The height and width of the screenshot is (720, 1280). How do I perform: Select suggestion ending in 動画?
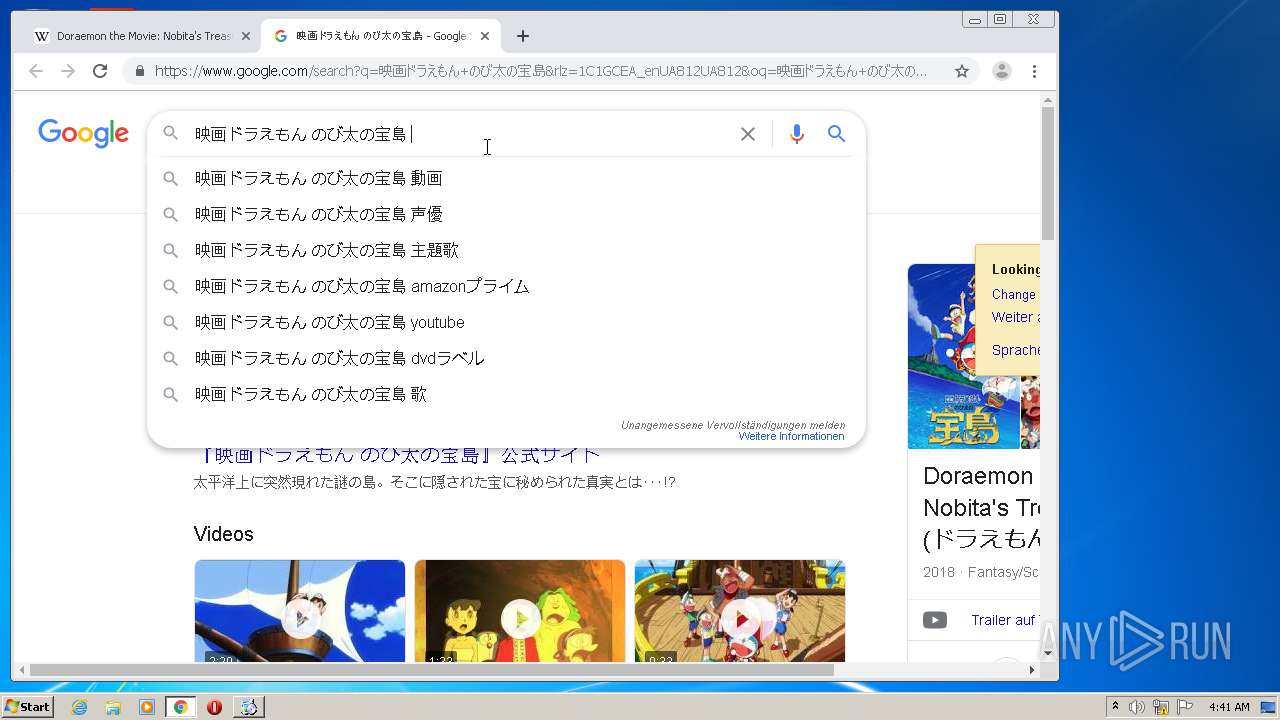(x=505, y=178)
